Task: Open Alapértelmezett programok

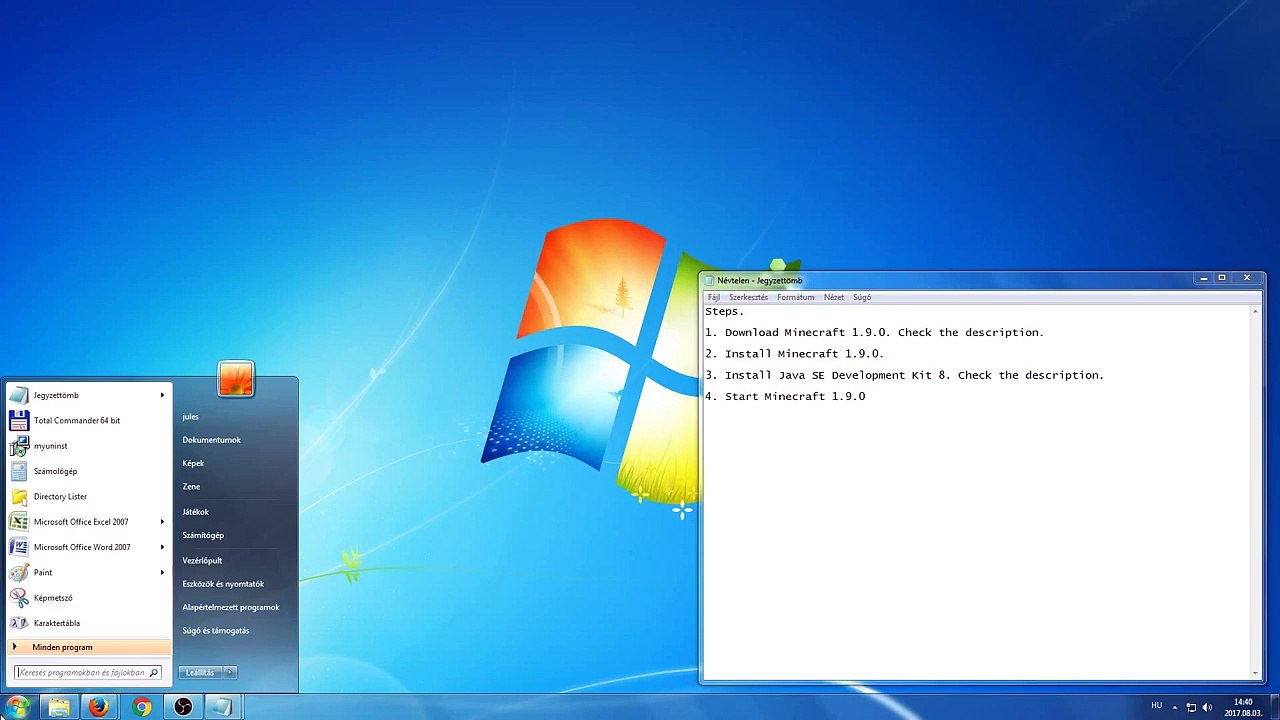Action: (x=231, y=608)
